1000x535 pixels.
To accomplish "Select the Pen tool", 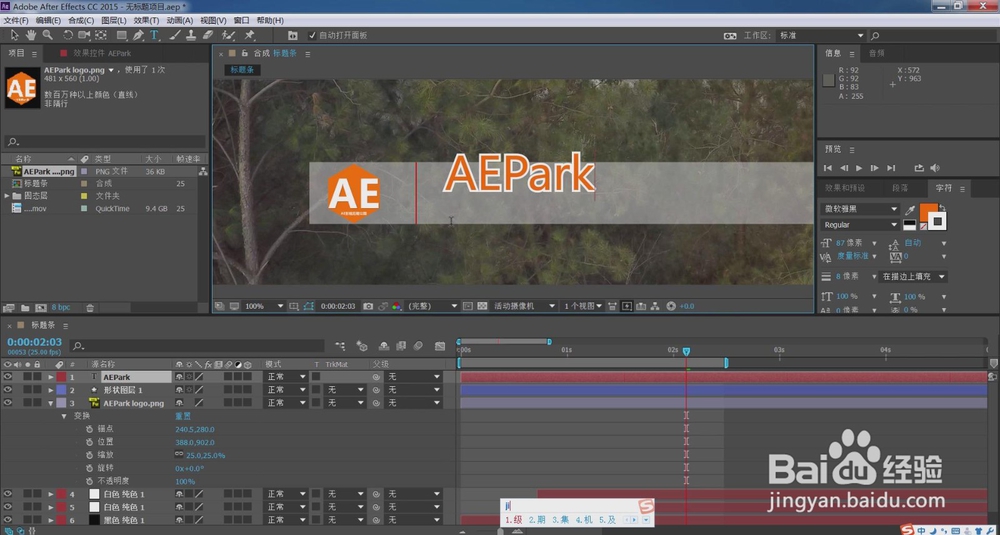I will tap(138, 35).
